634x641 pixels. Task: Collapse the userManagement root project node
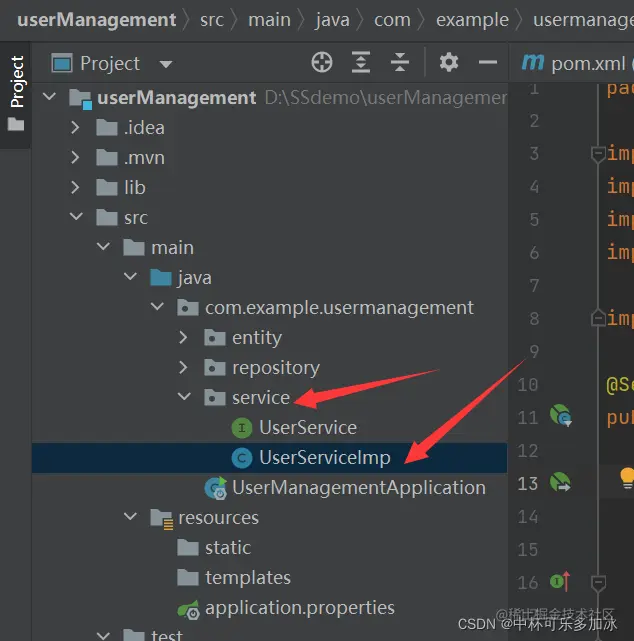pyautogui.click(x=49, y=97)
